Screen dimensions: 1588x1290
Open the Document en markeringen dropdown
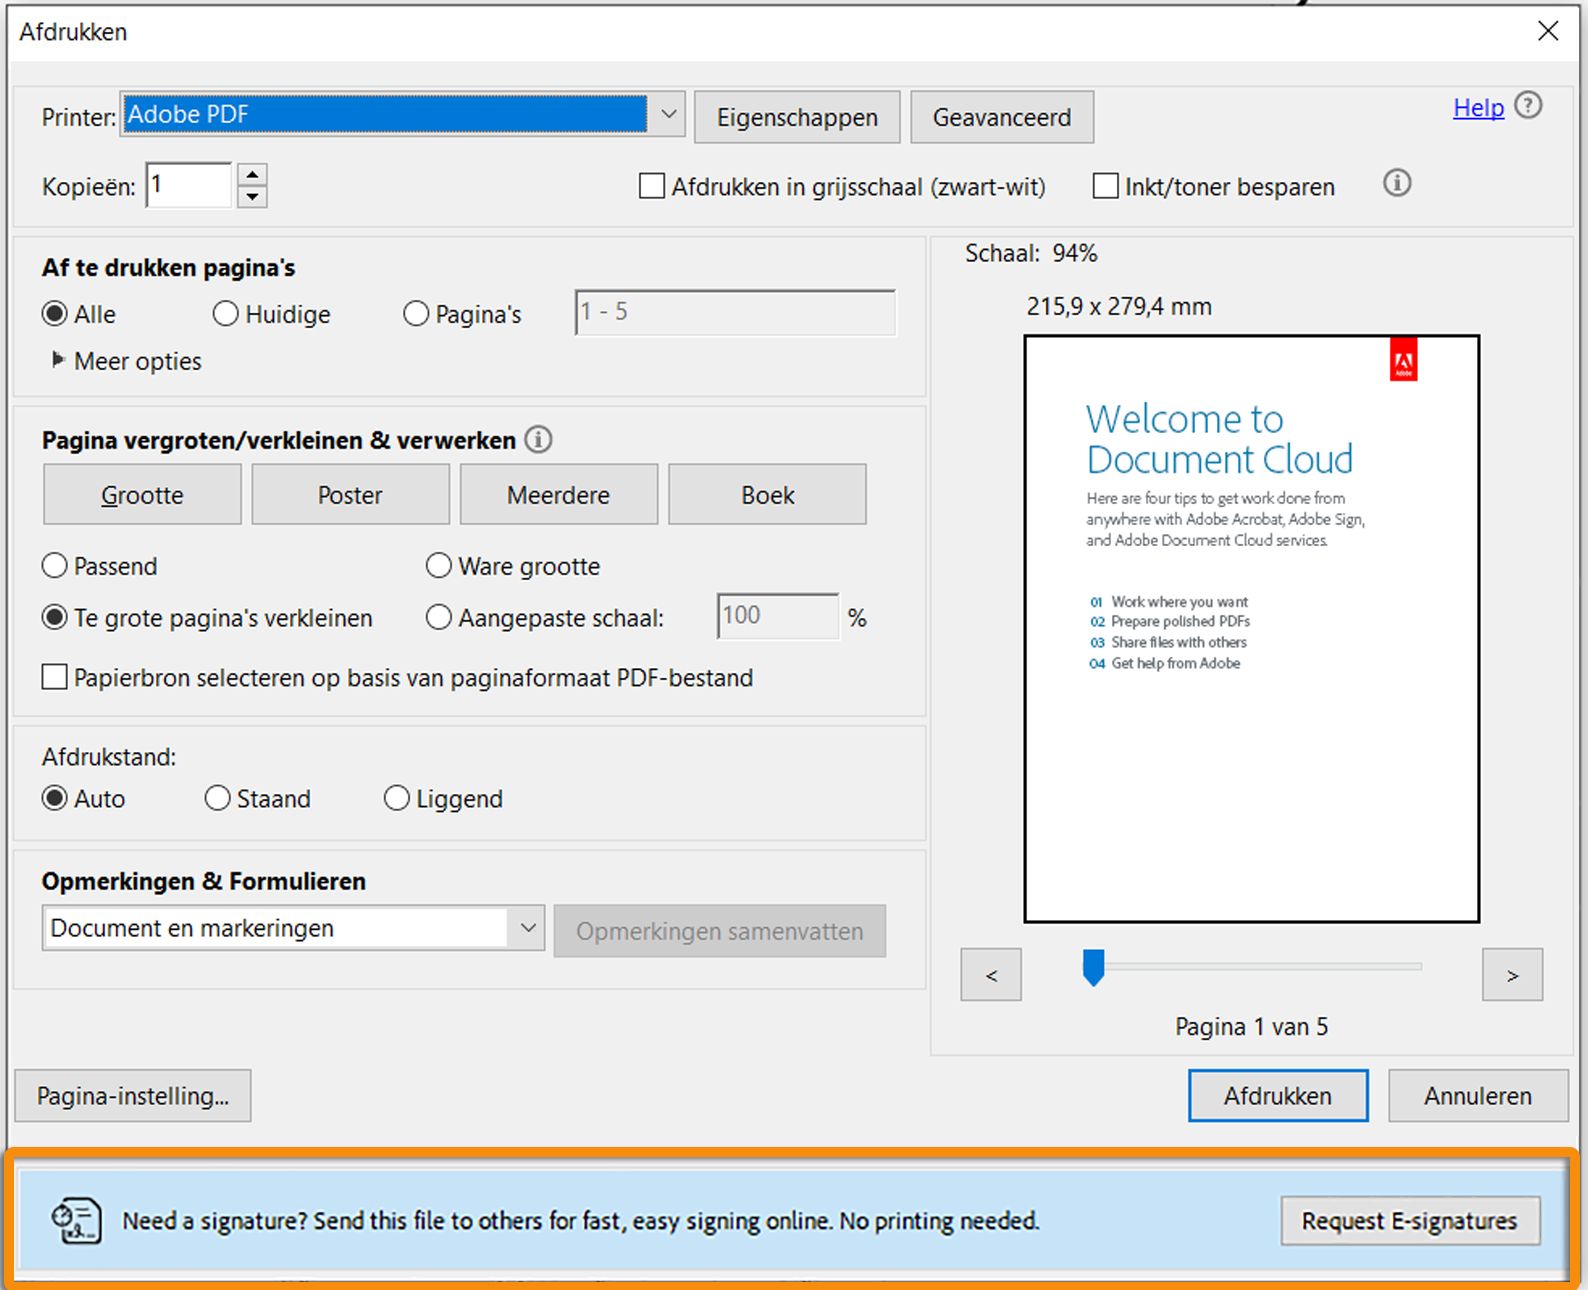(x=293, y=928)
